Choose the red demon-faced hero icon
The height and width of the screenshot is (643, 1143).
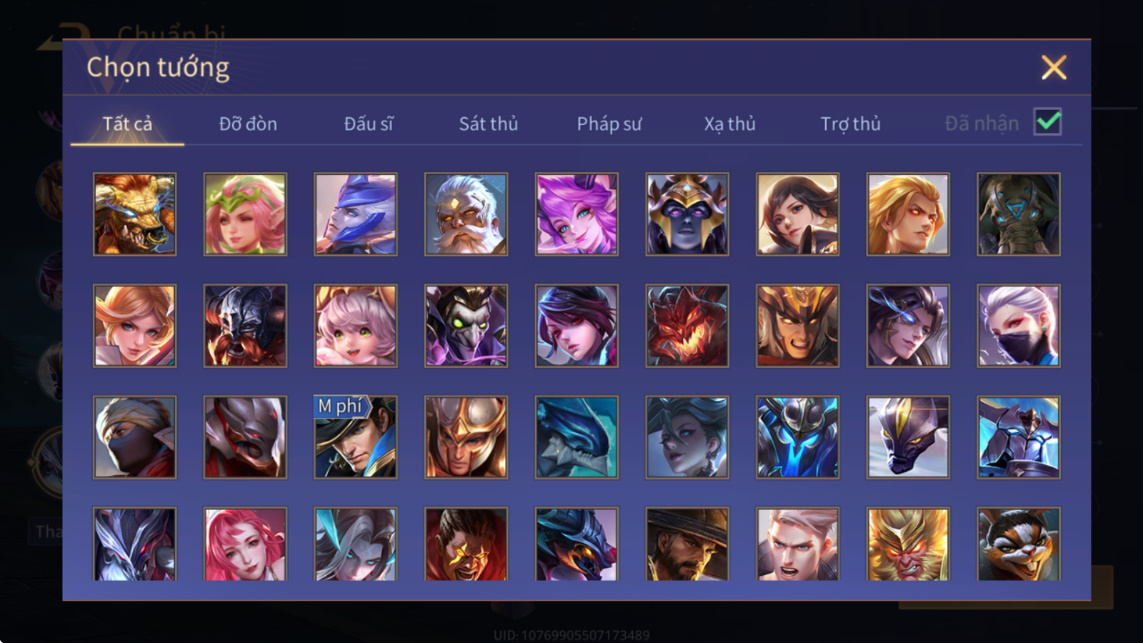[687, 326]
